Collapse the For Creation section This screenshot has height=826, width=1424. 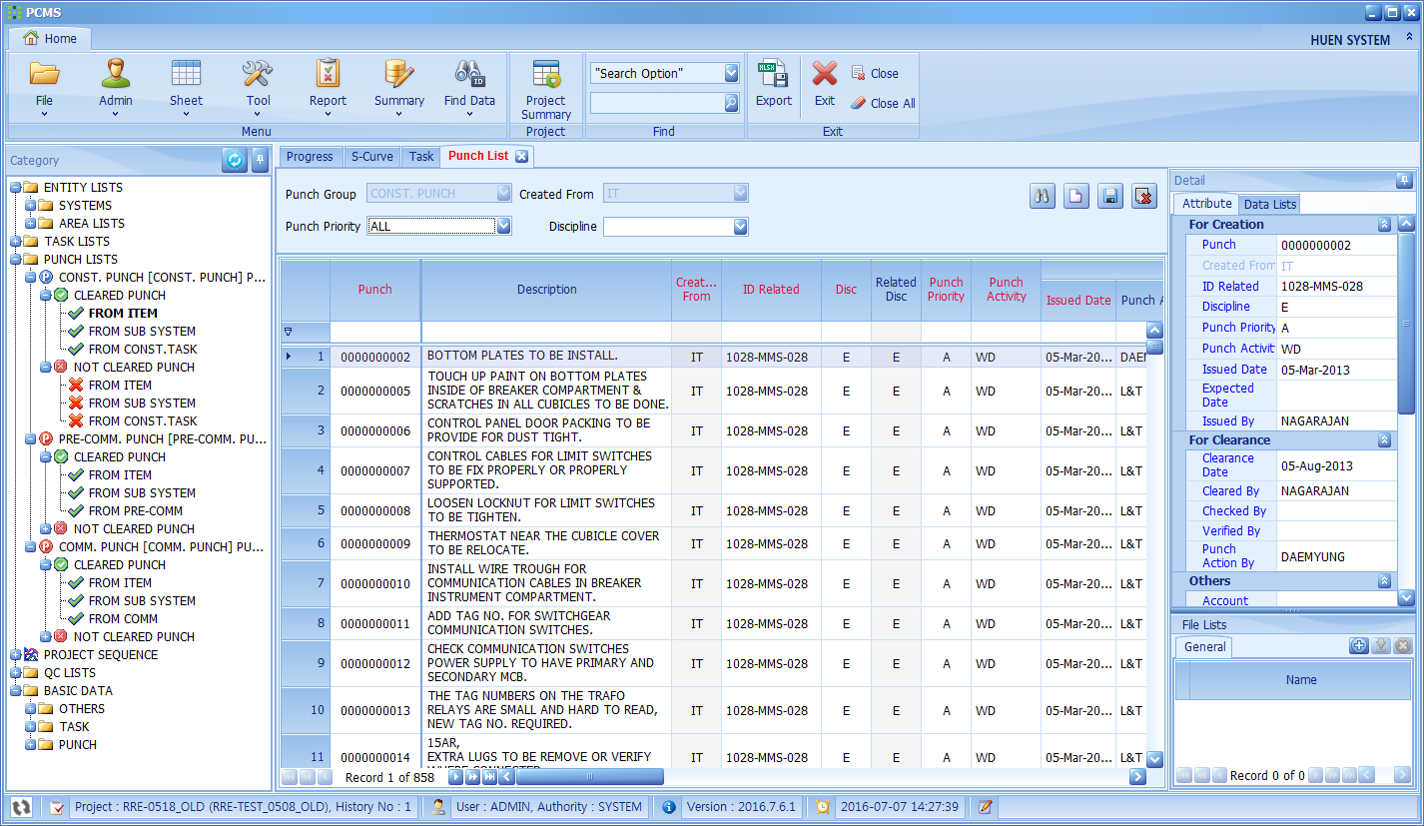(x=1384, y=225)
